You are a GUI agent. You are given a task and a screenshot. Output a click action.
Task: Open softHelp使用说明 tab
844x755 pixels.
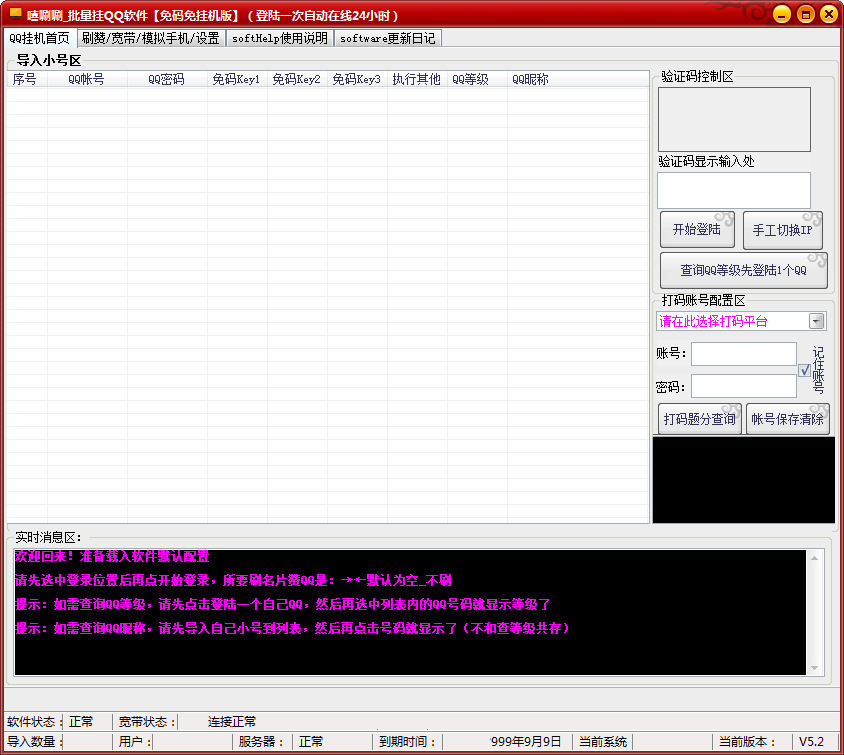tap(279, 38)
